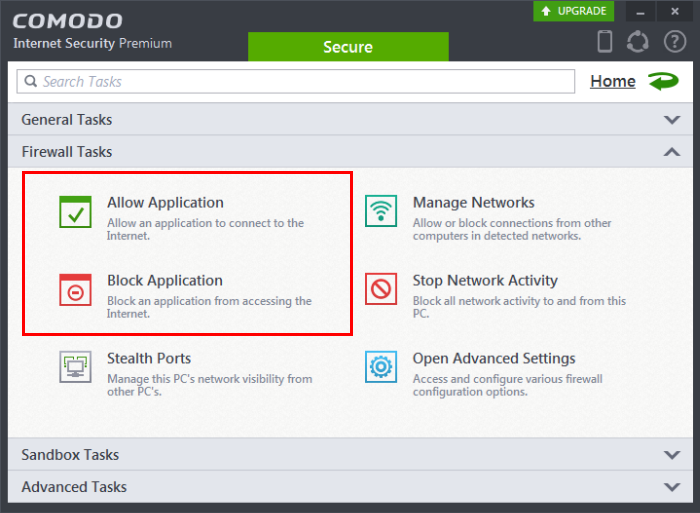
Task: Click the Stealth Ports monitor icon
Action: (x=75, y=367)
